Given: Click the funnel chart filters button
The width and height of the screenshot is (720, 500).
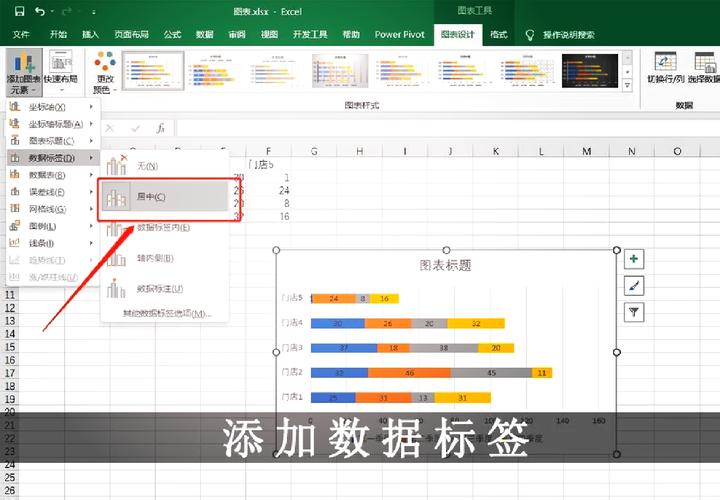Looking at the screenshot, I should tap(634, 313).
